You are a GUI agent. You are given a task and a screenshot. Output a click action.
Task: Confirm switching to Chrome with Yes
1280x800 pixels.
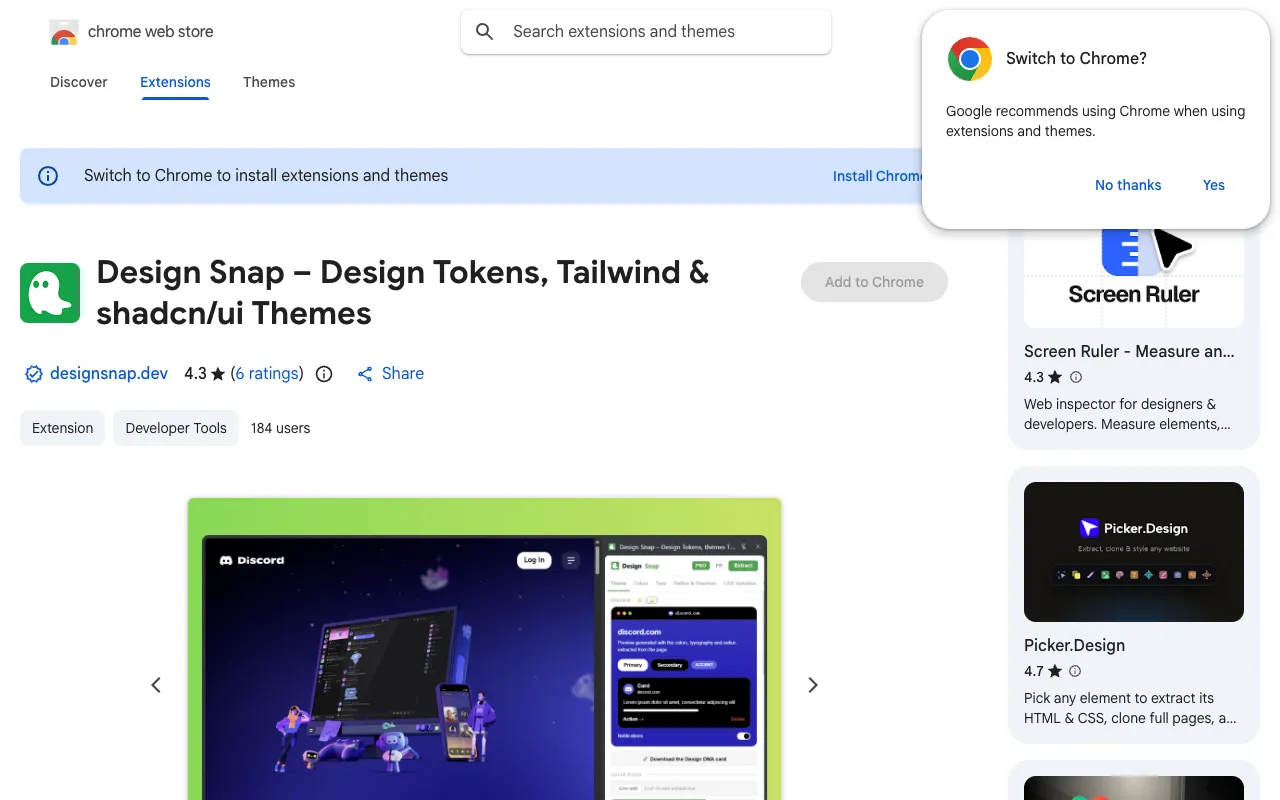coord(1214,185)
